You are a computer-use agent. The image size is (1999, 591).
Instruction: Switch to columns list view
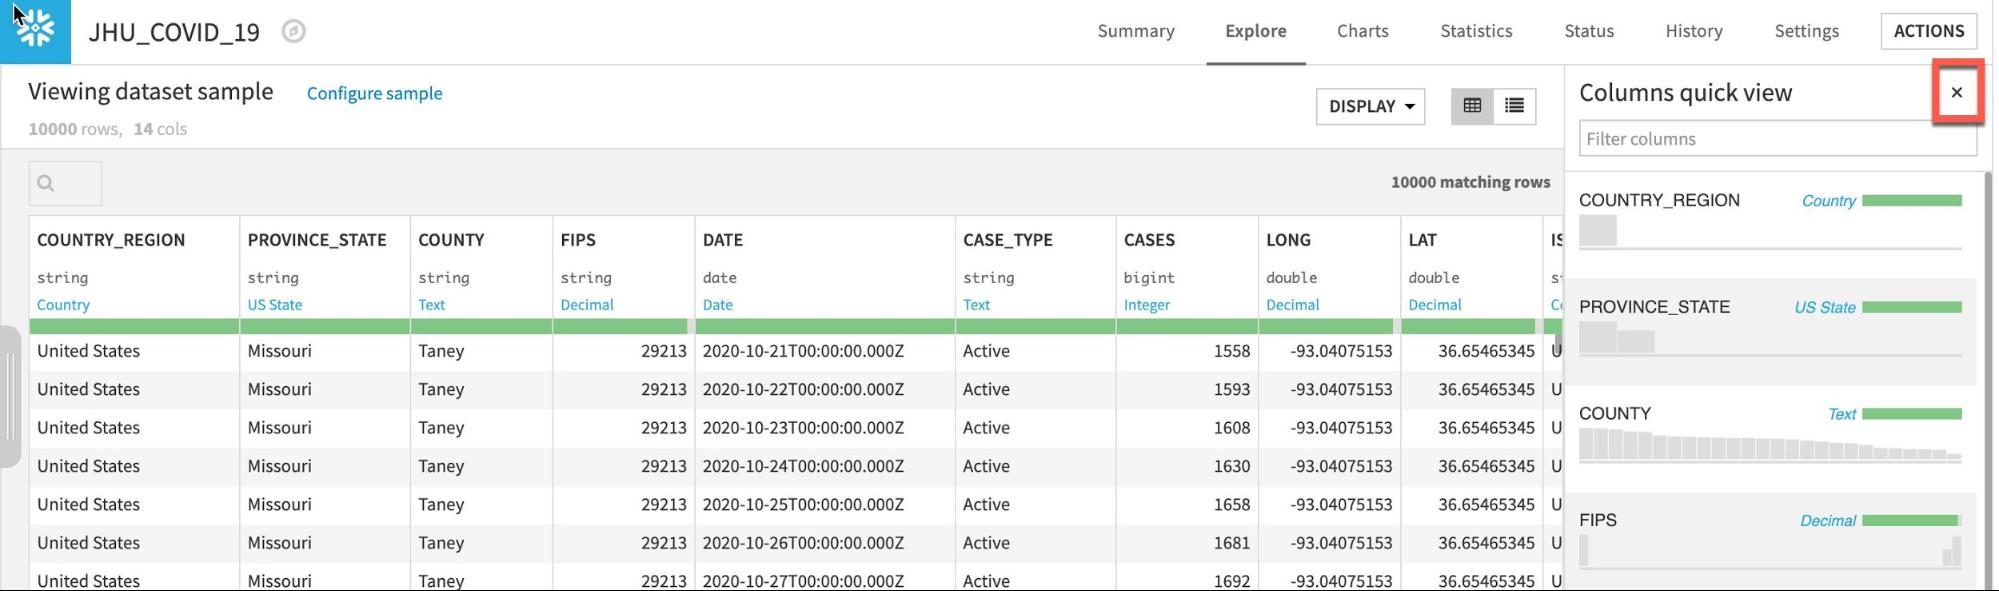tap(1514, 106)
